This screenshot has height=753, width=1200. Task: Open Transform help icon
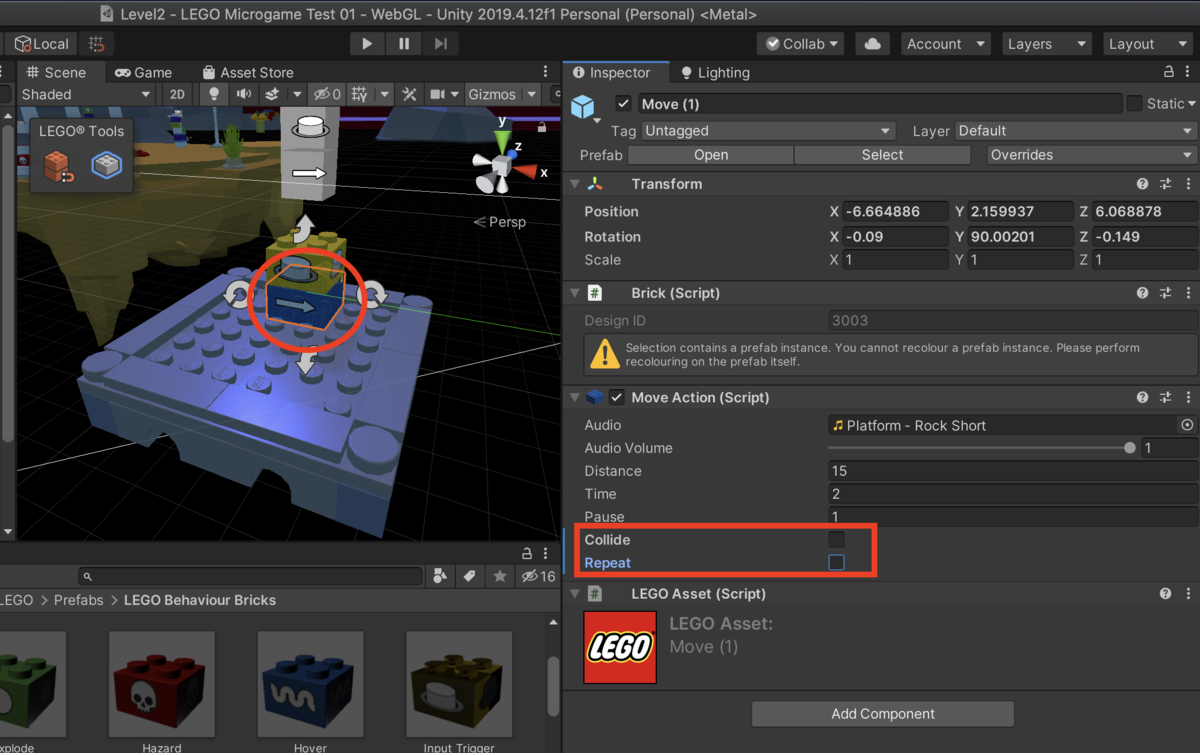[x=1142, y=184]
